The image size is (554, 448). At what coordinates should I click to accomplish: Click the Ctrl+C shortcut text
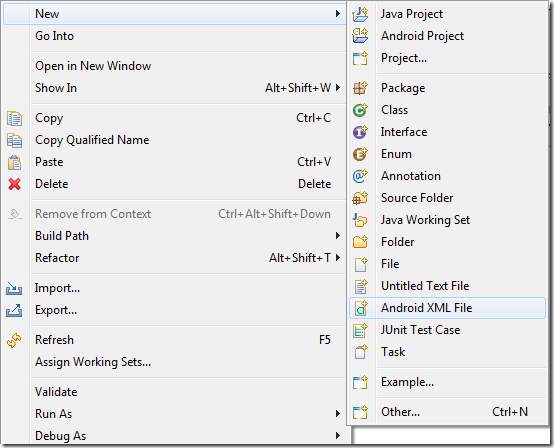[x=313, y=118]
